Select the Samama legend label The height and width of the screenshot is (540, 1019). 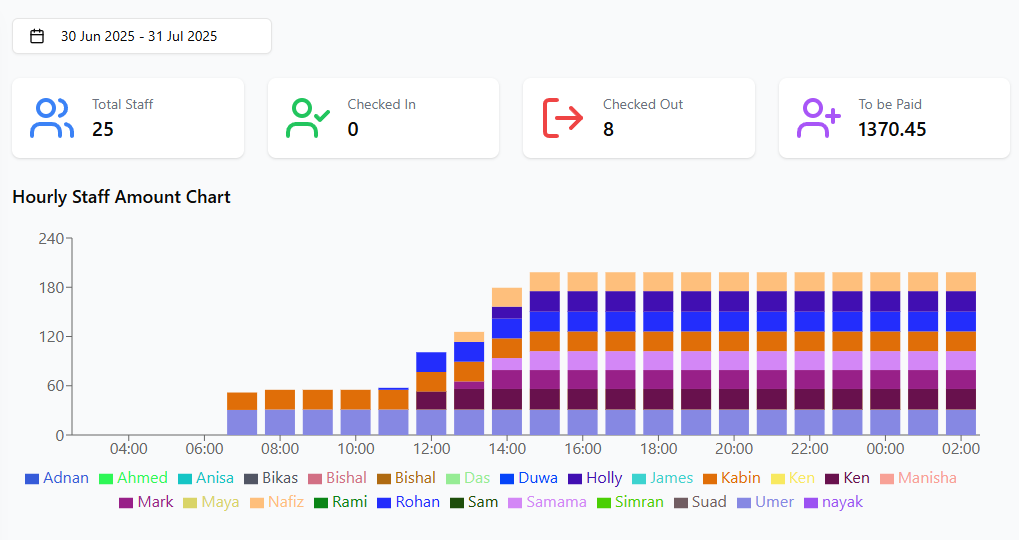click(556, 502)
